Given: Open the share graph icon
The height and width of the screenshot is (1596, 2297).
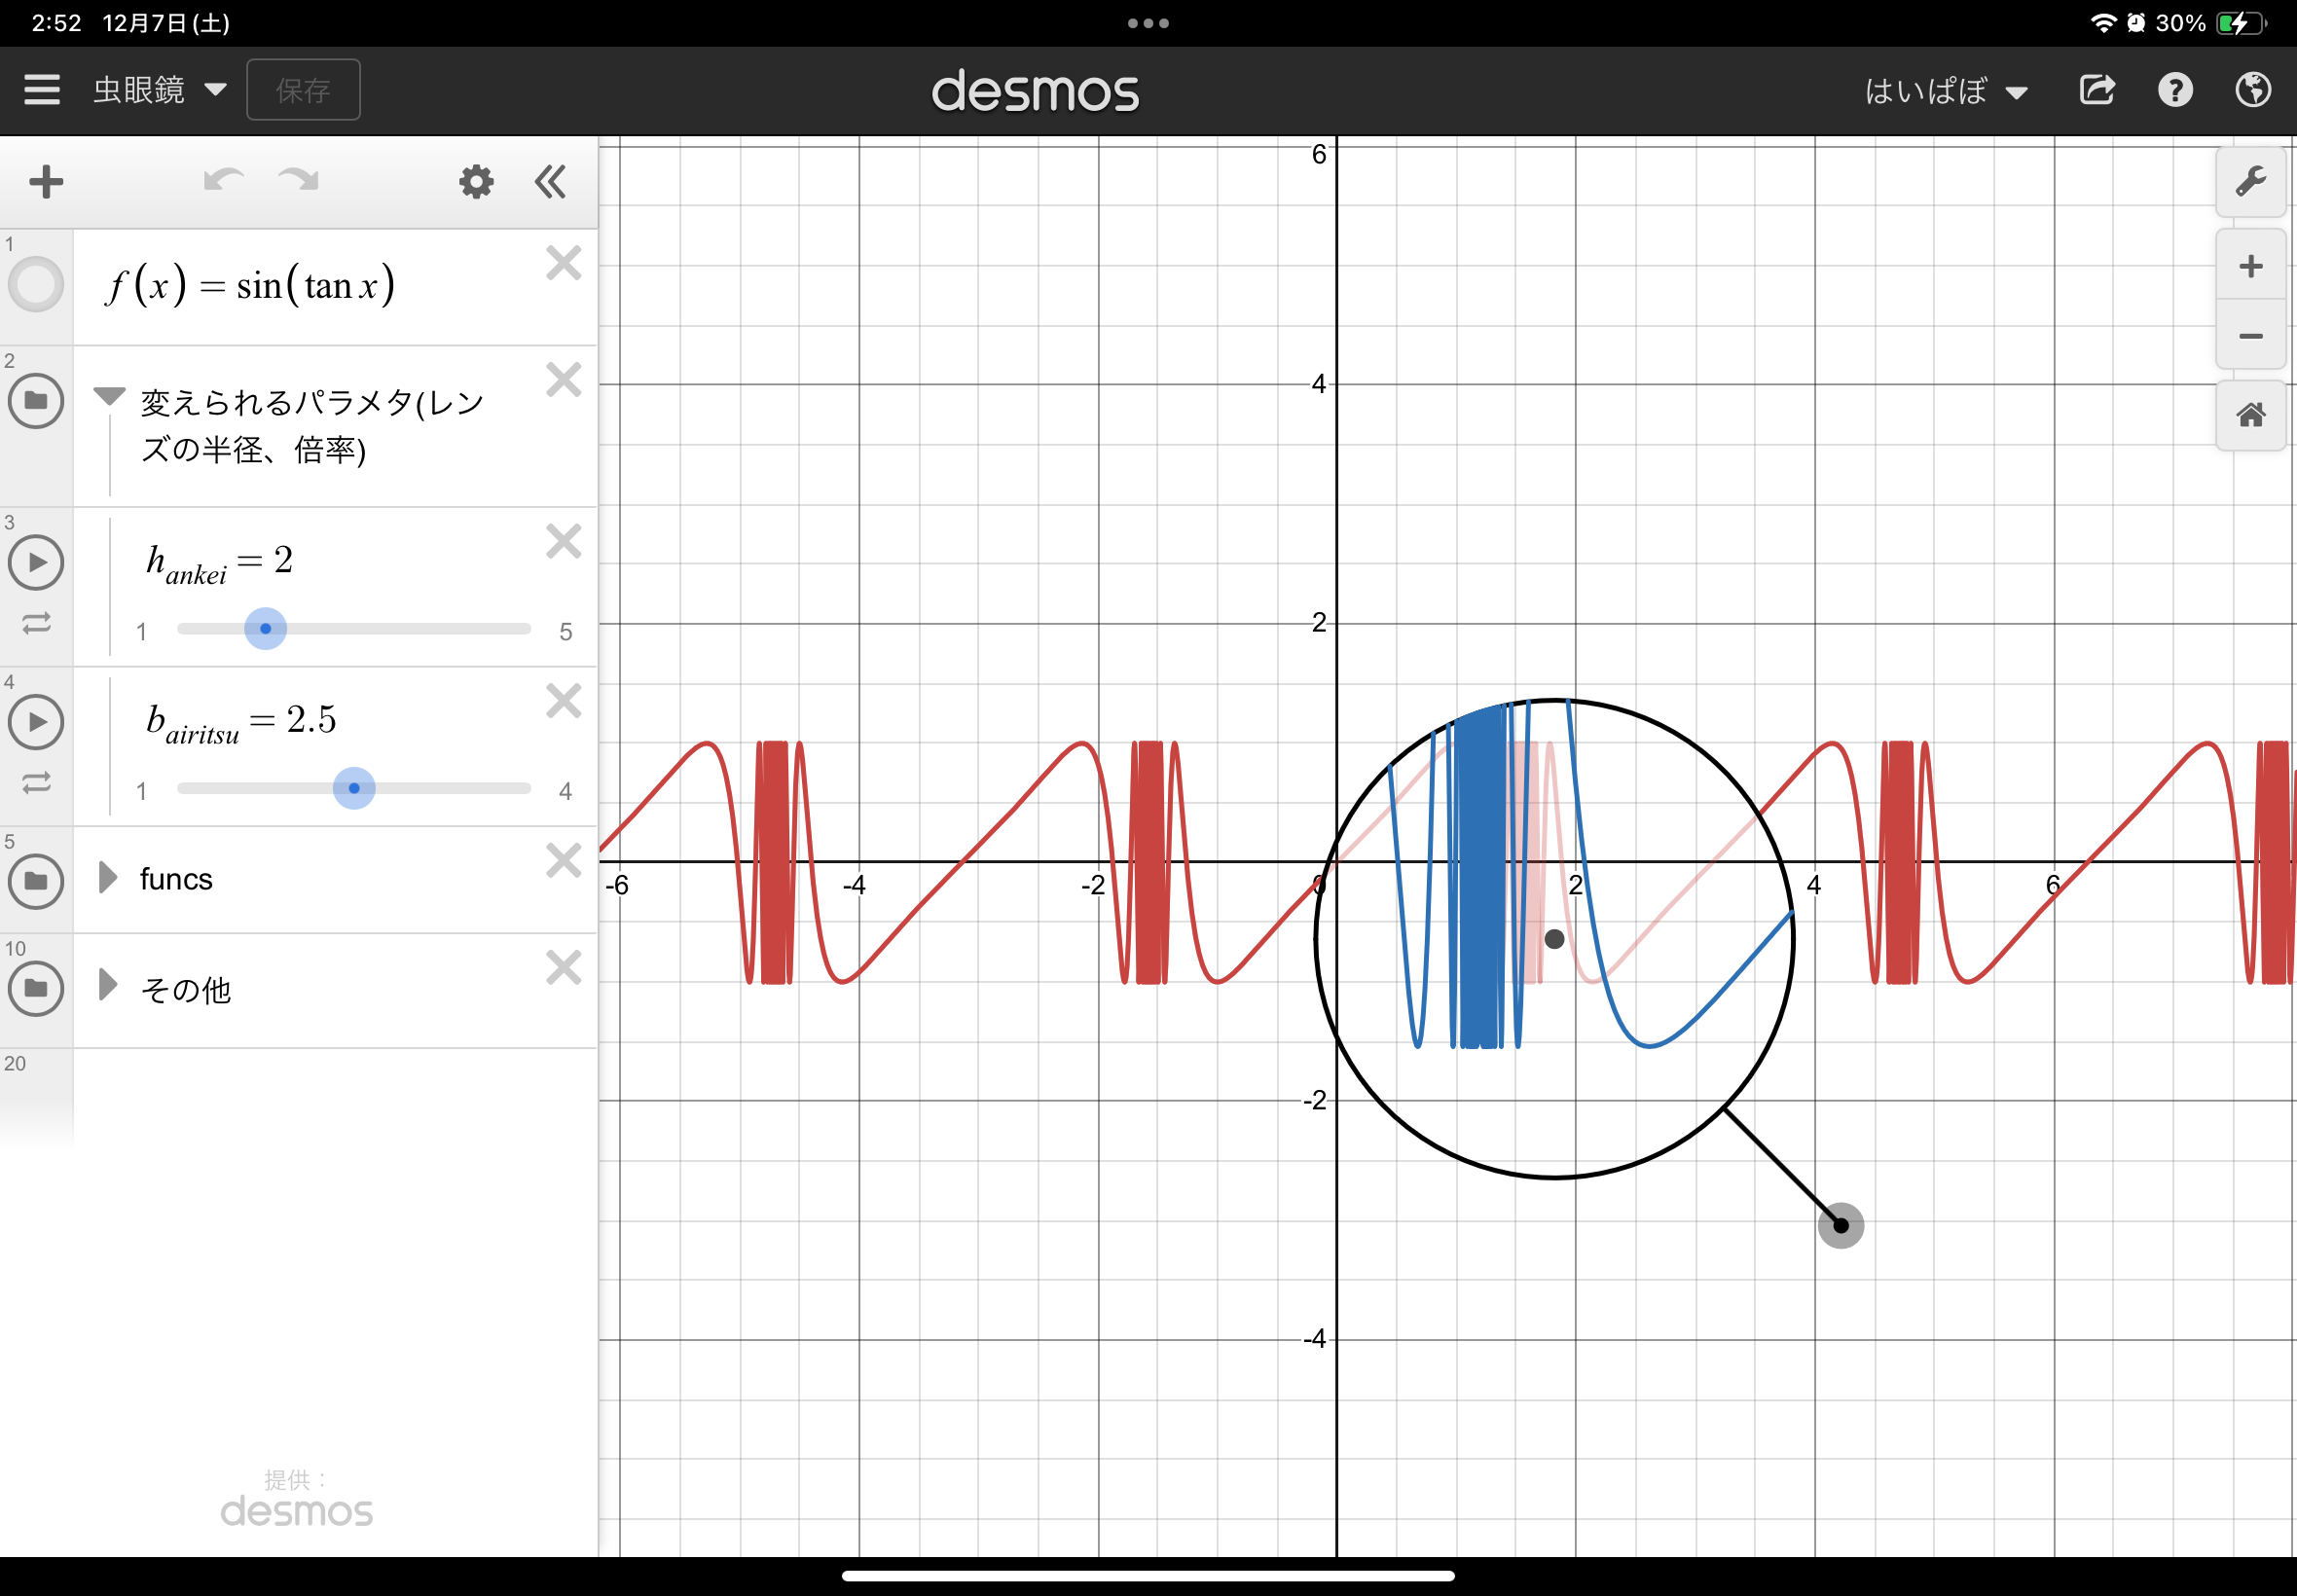Looking at the screenshot, I should coord(2097,90).
